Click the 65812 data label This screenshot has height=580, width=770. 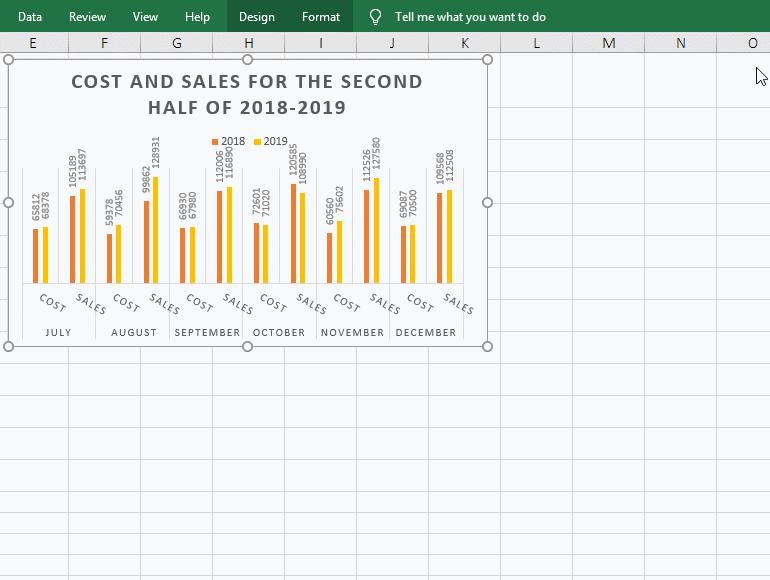tap(35, 207)
